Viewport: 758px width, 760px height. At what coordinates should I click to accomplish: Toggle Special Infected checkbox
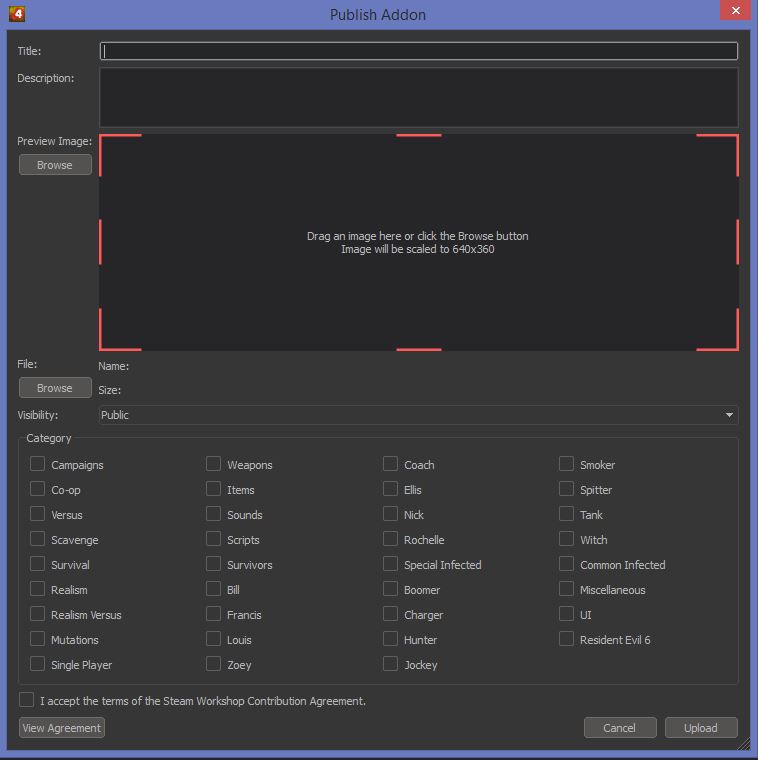point(390,564)
